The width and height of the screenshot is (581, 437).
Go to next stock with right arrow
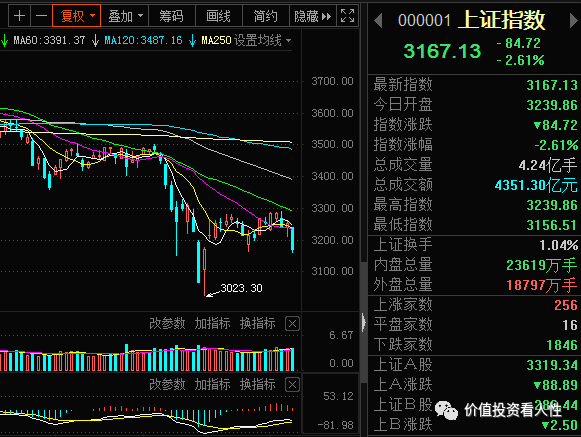(574, 21)
